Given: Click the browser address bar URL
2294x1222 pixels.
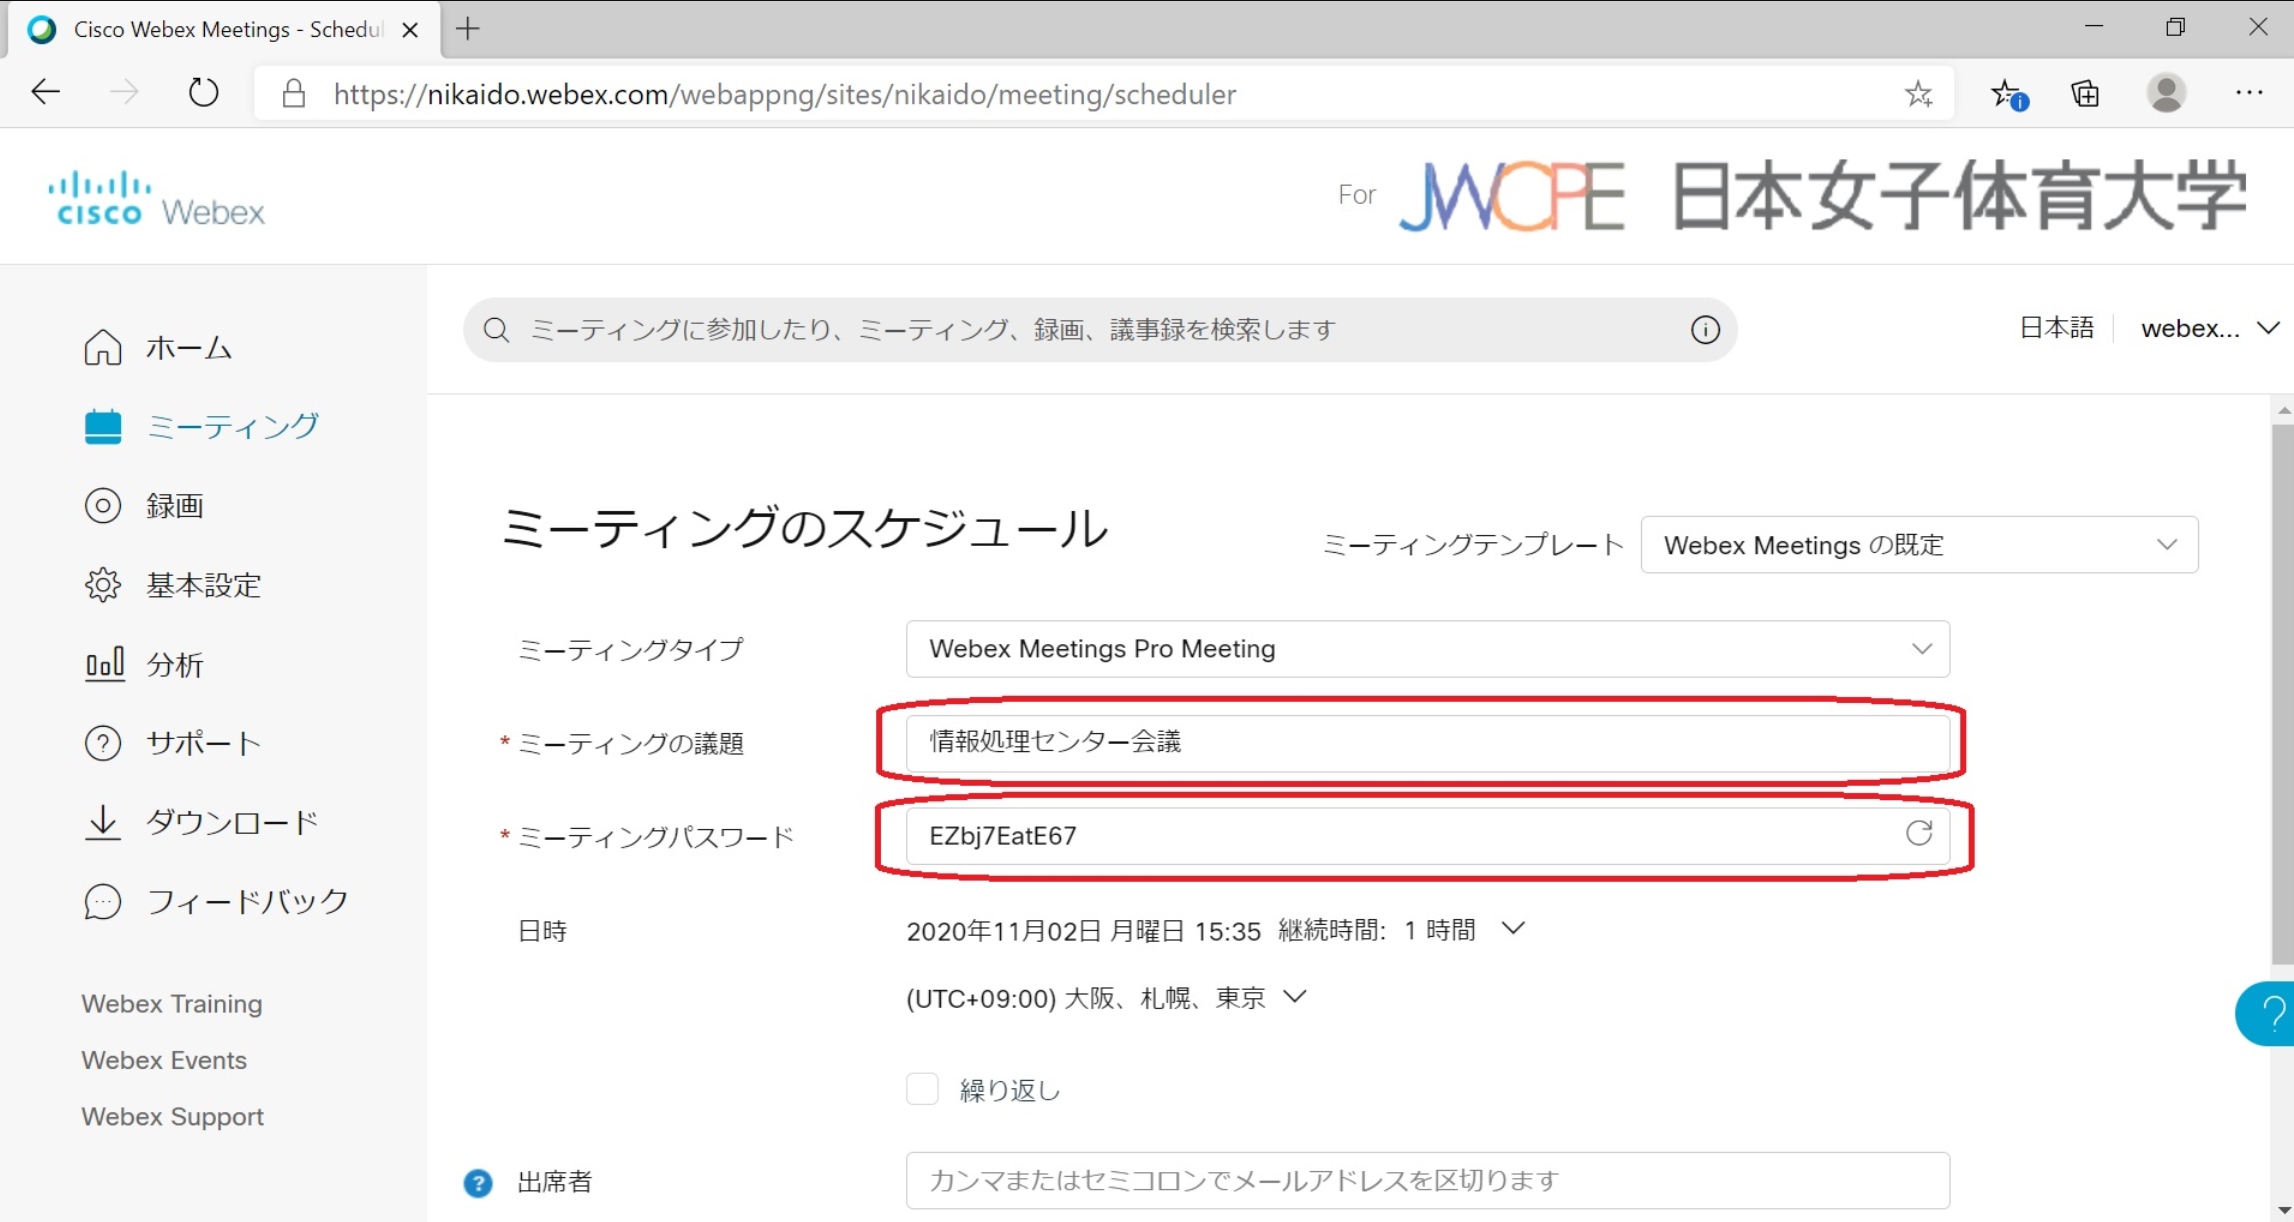Looking at the screenshot, I should point(785,94).
